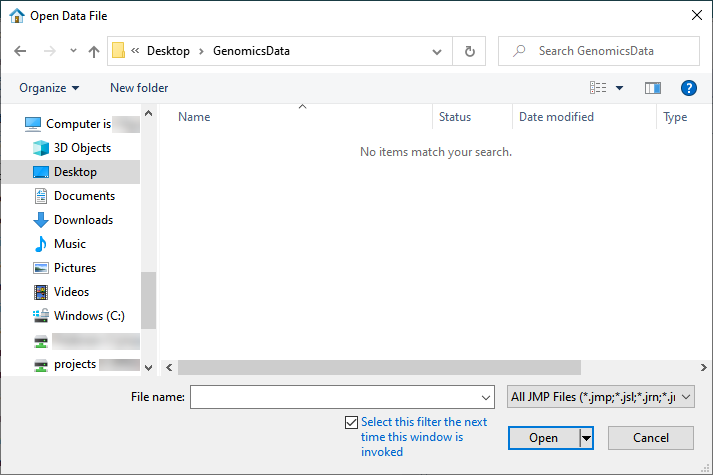Select 3D Objects in navigation pane
Screen dimensions: 713x475
[82, 148]
